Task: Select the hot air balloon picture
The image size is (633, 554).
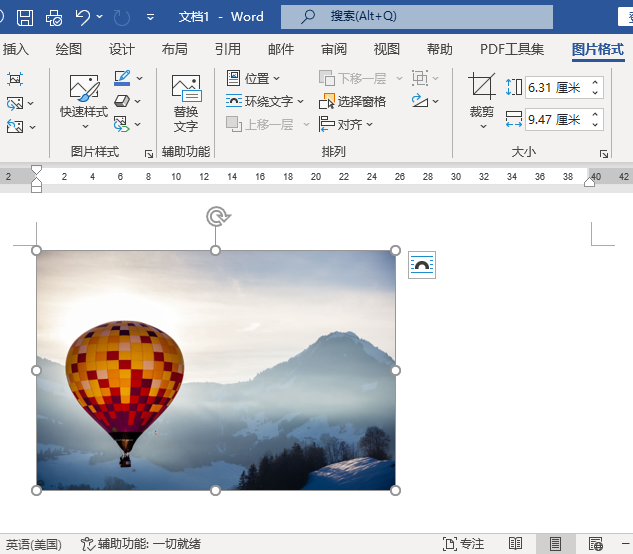Action: pos(216,370)
